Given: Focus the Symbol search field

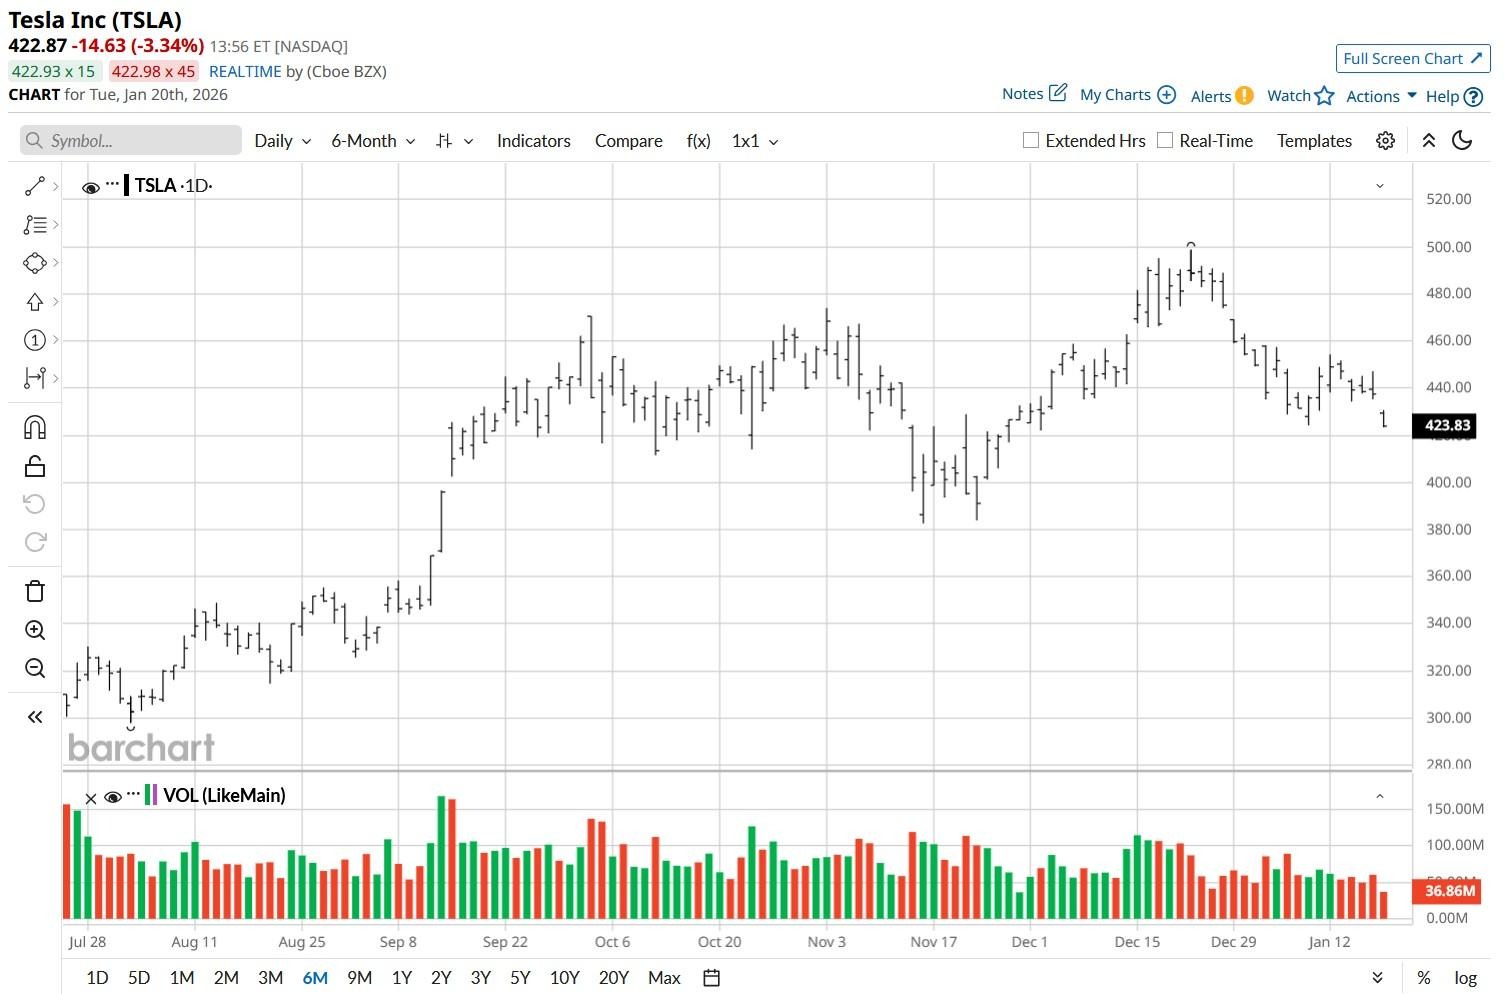Looking at the screenshot, I should pyautogui.click(x=131, y=140).
